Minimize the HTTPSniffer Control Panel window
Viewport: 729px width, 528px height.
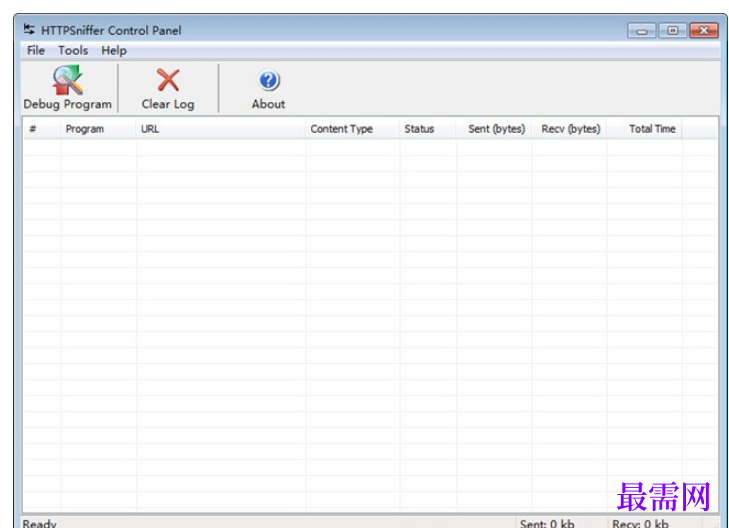(642, 31)
